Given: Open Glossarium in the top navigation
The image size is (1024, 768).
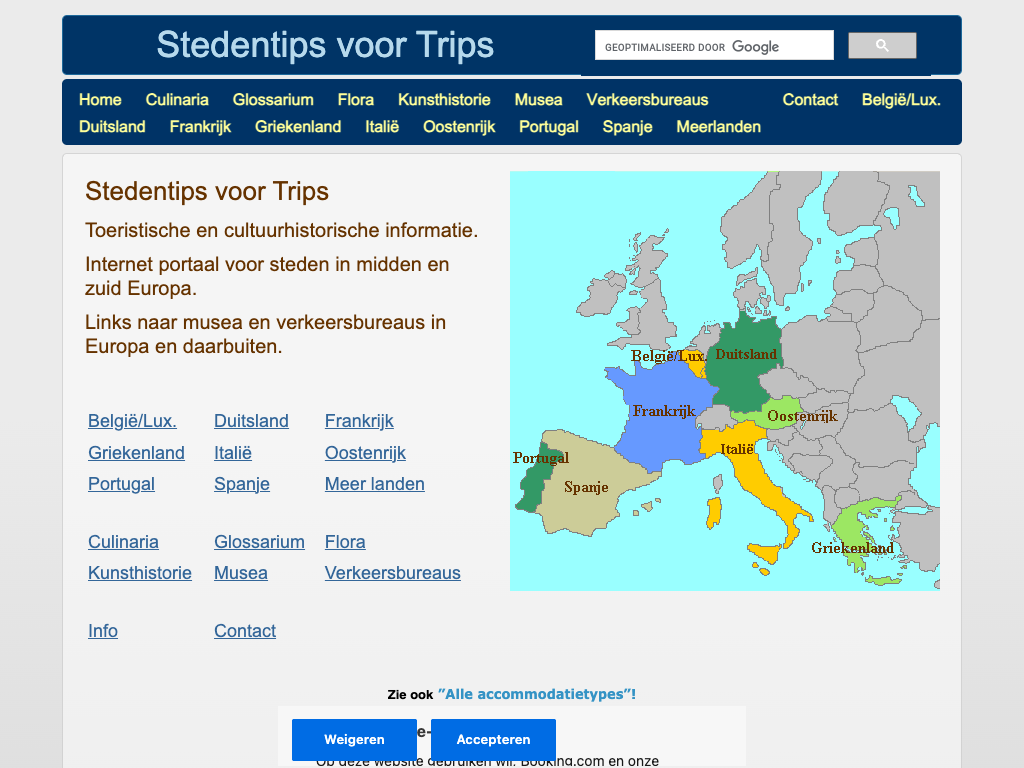Looking at the screenshot, I should pyautogui.click(x=273, y=99).
